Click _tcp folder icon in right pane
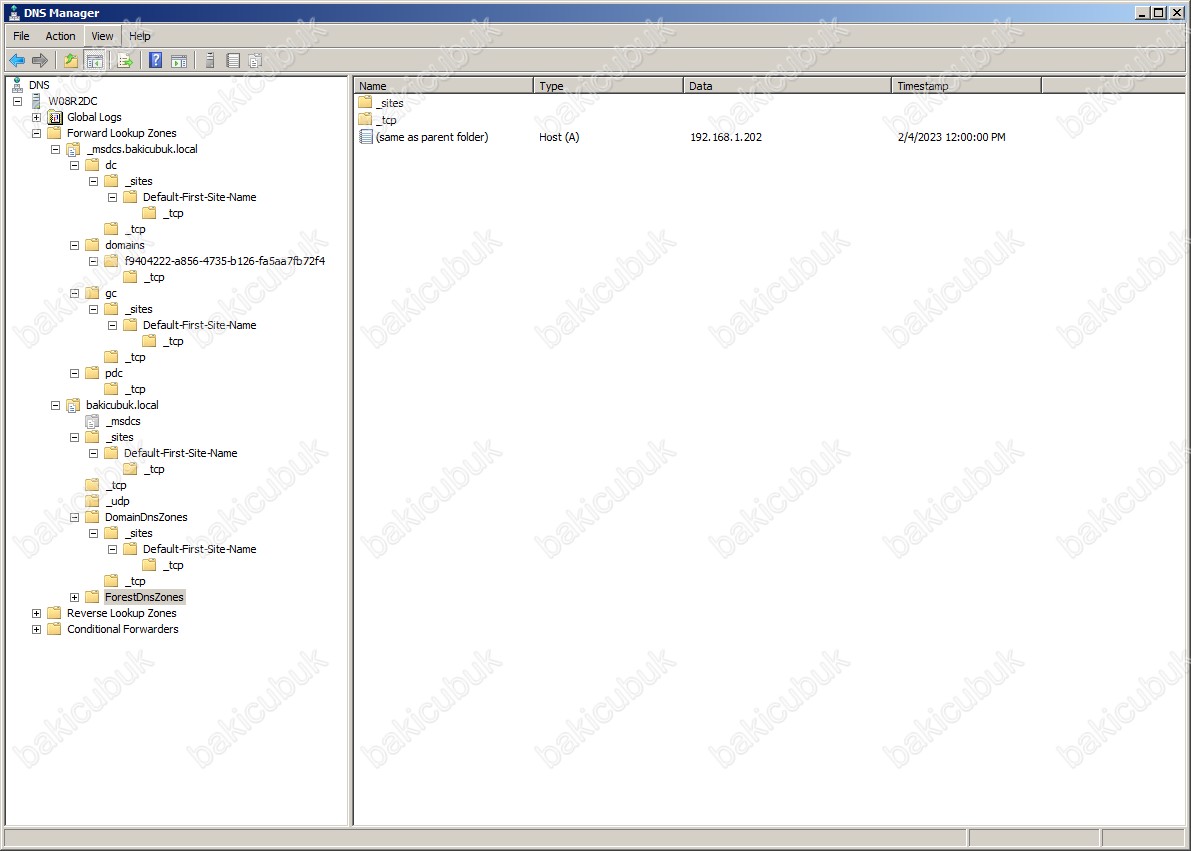This screenshot has width=1191, height=851. 365,119
